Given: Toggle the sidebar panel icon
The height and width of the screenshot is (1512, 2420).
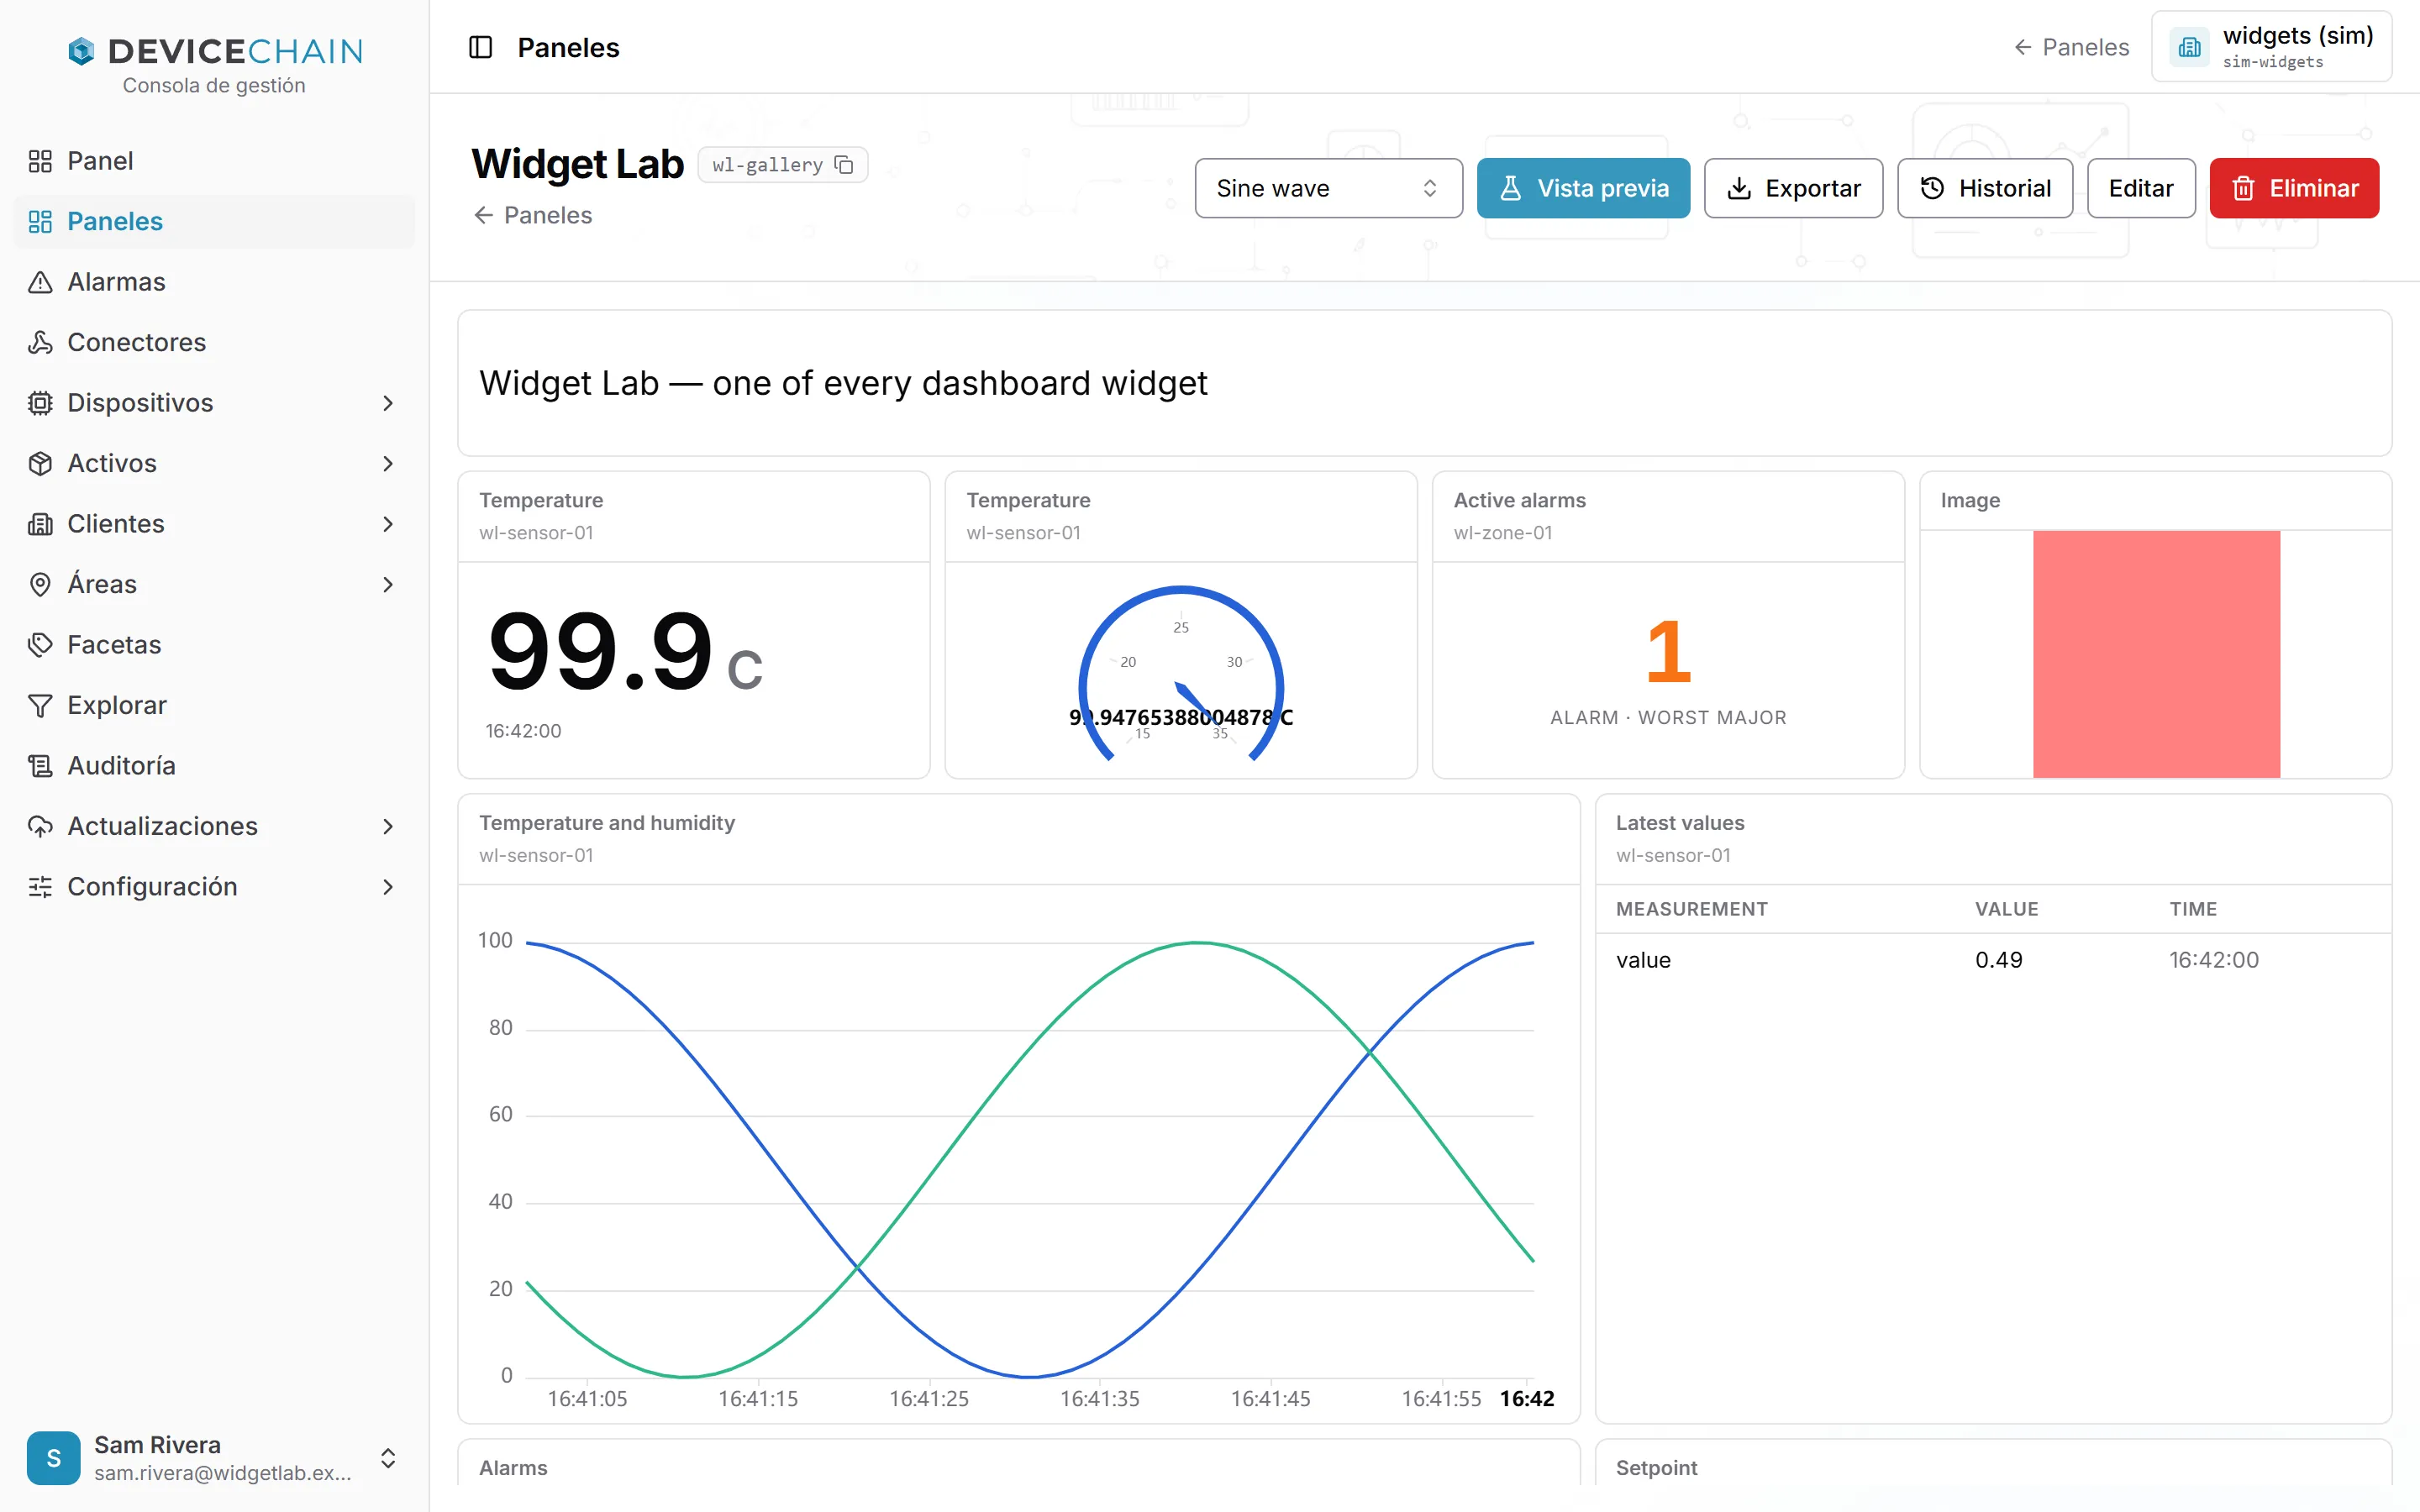Looking at the screenshot, I should click(480, 47).
